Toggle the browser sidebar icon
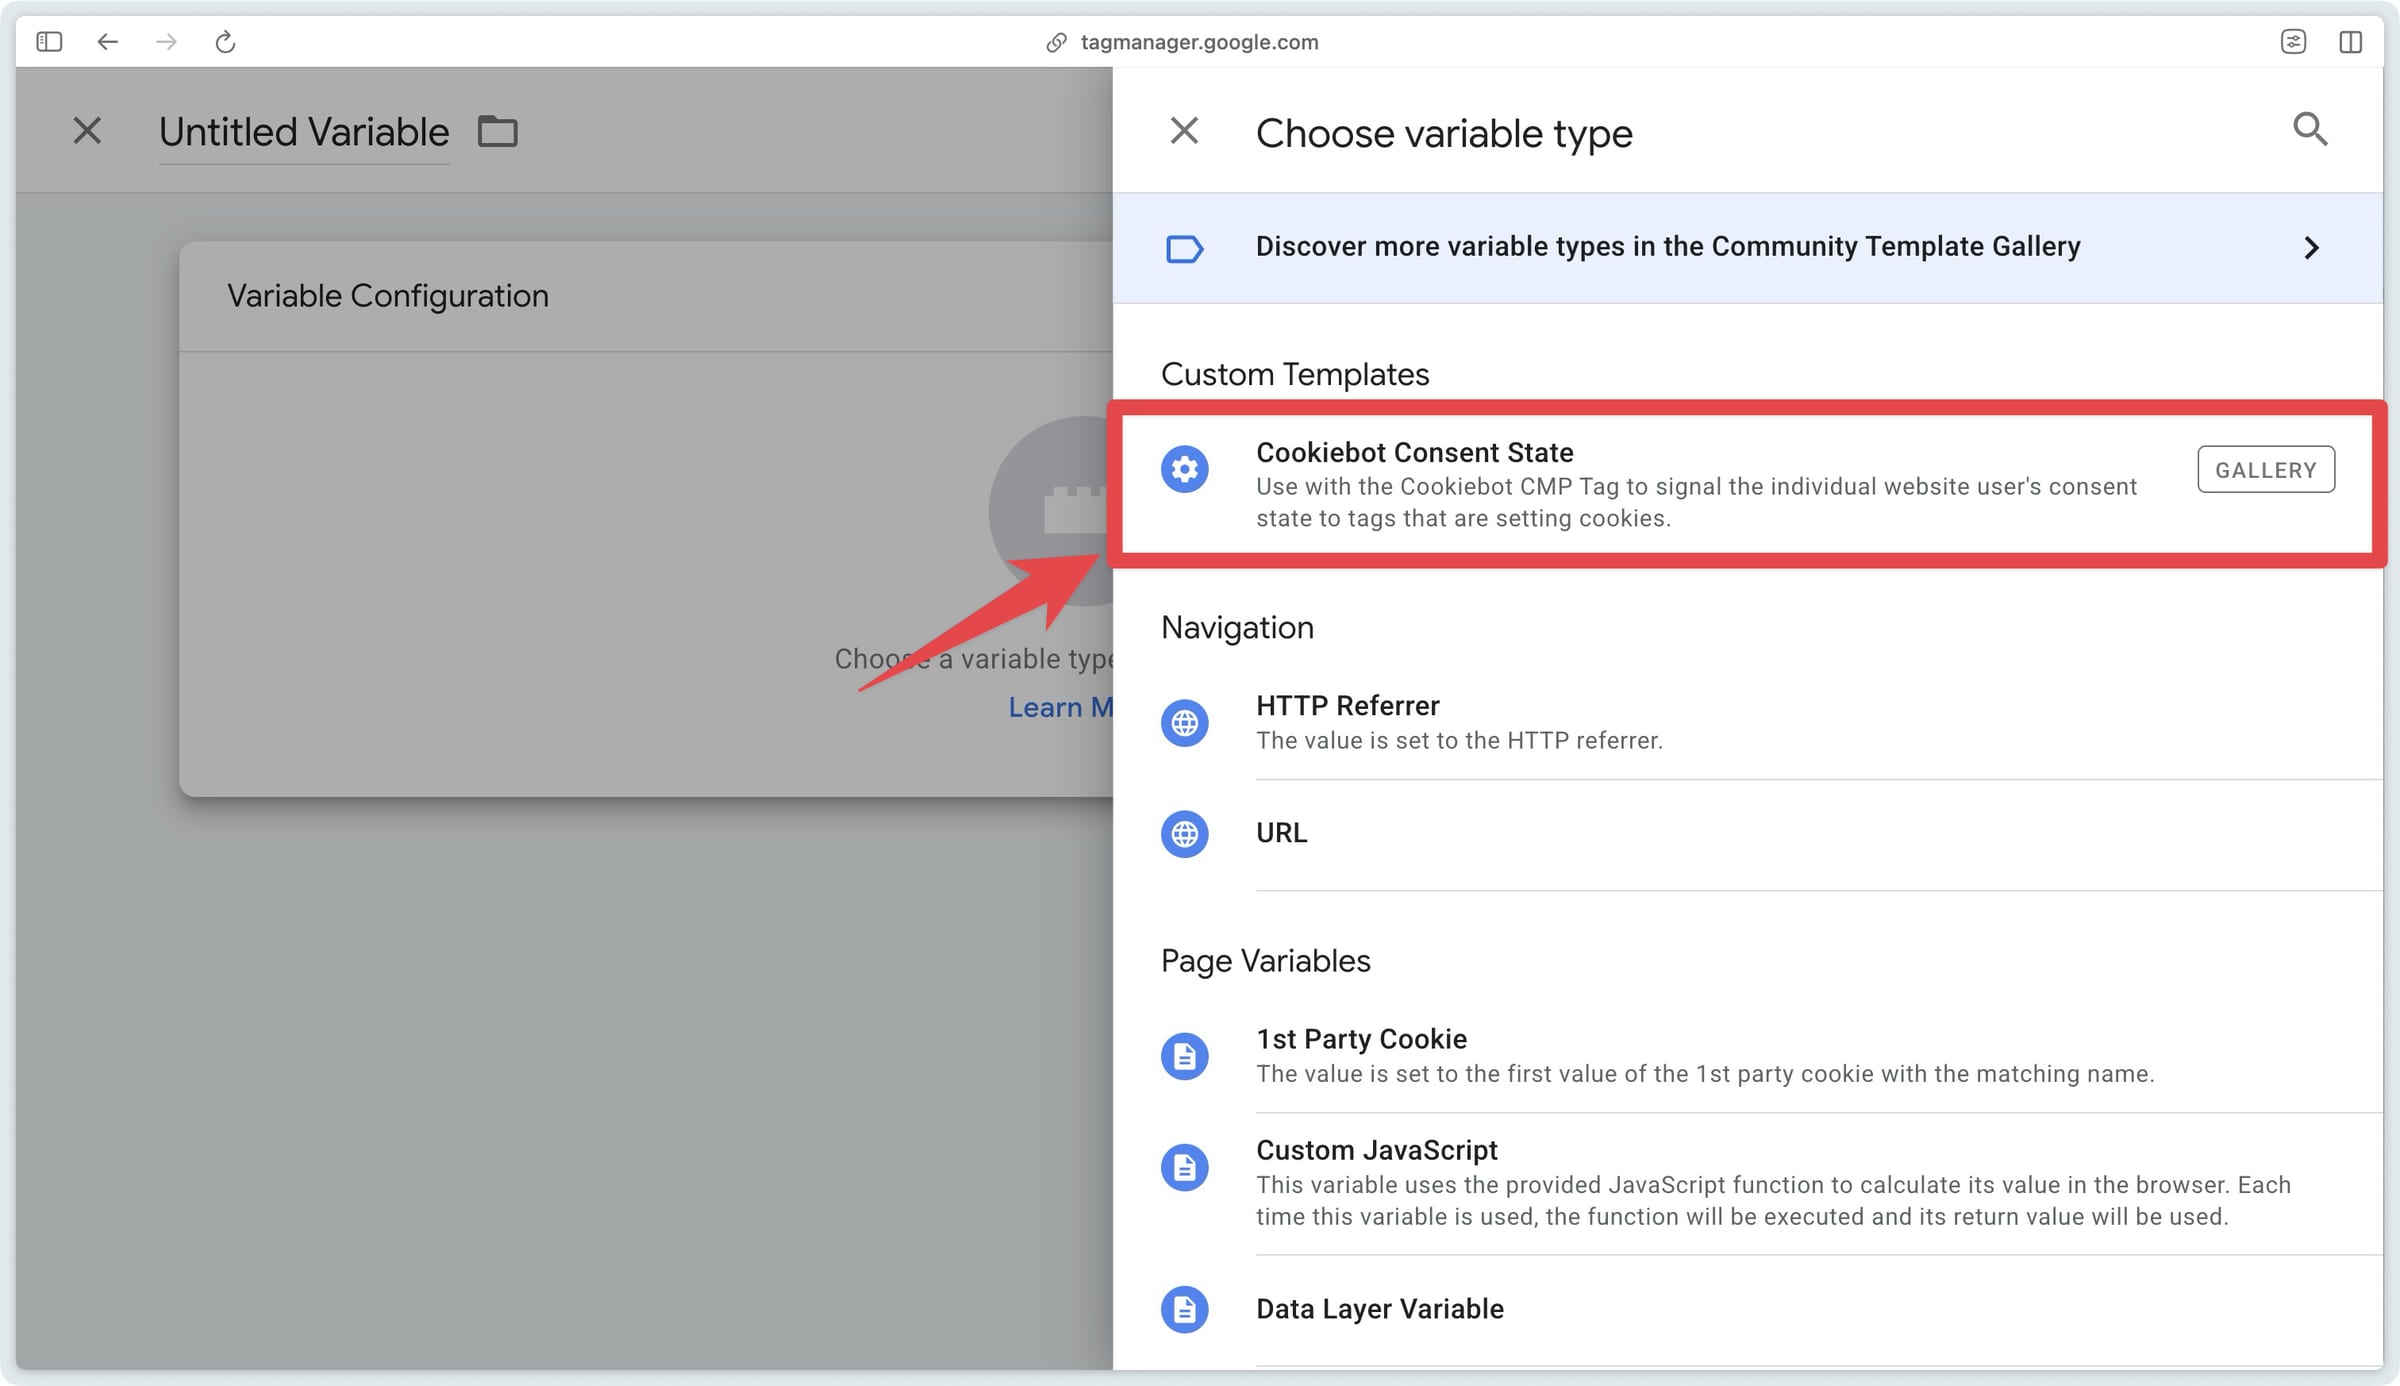 pos(49,42)
